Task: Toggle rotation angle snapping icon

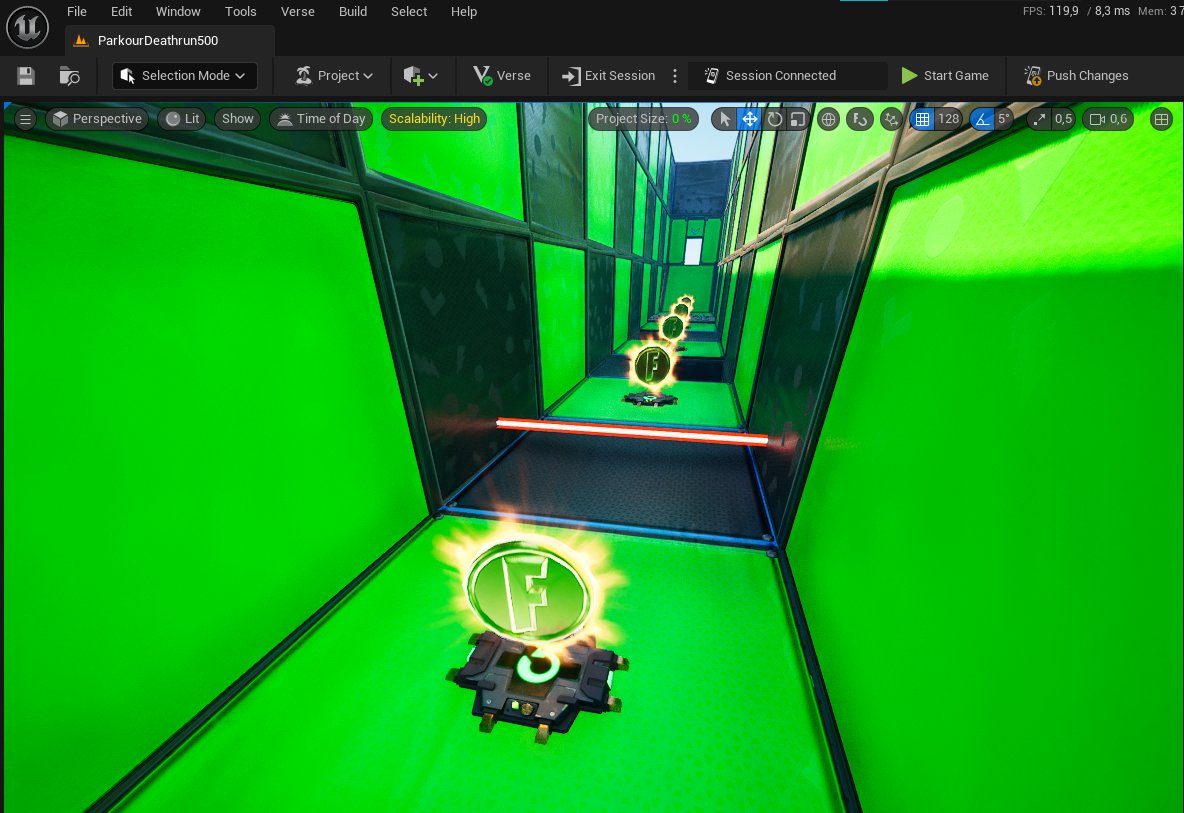Action: (x=982, y=119)
